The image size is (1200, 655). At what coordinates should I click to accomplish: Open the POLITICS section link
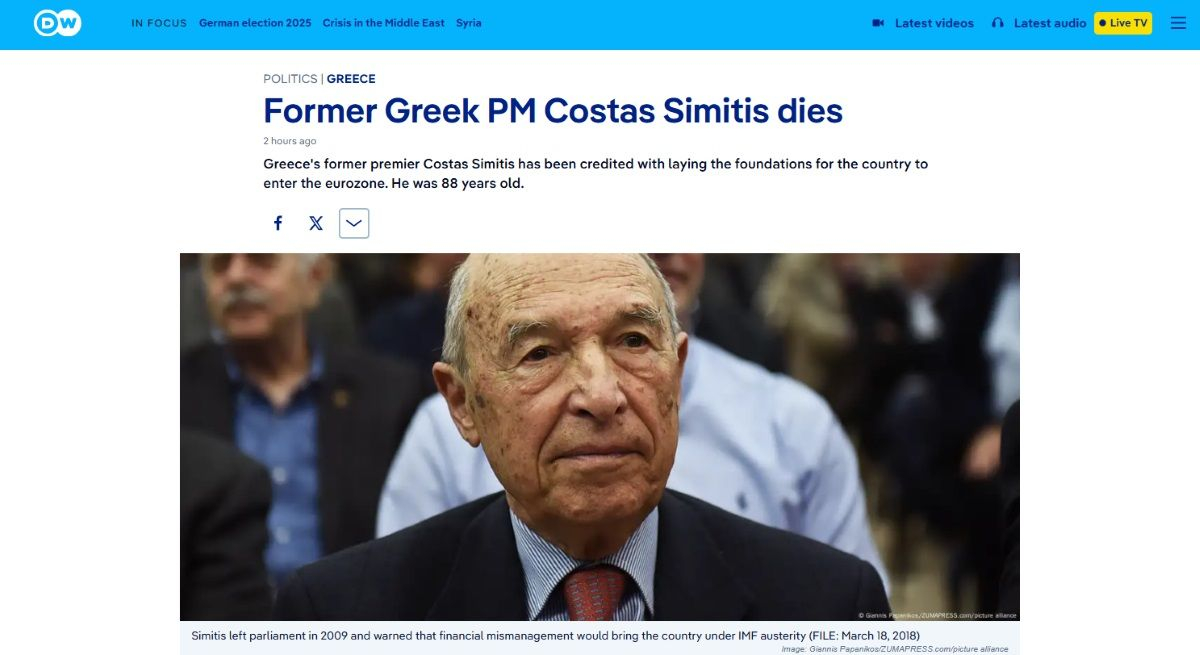(x=290, y=78)
